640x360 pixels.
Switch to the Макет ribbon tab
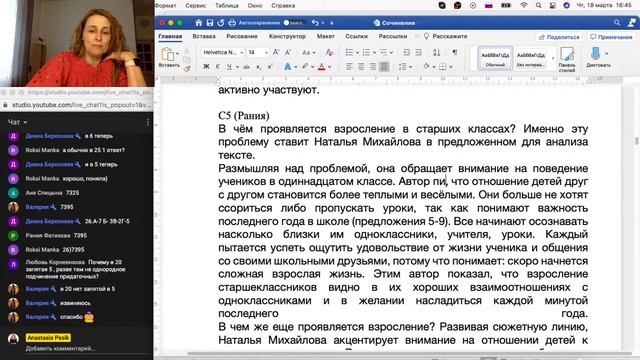click(x=325, y=36)
